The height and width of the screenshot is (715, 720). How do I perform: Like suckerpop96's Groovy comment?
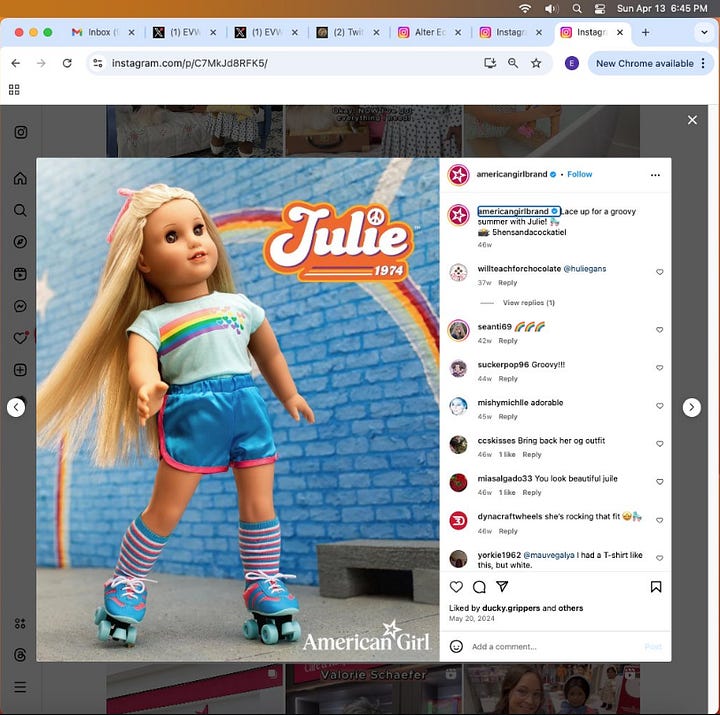(659, 368)
